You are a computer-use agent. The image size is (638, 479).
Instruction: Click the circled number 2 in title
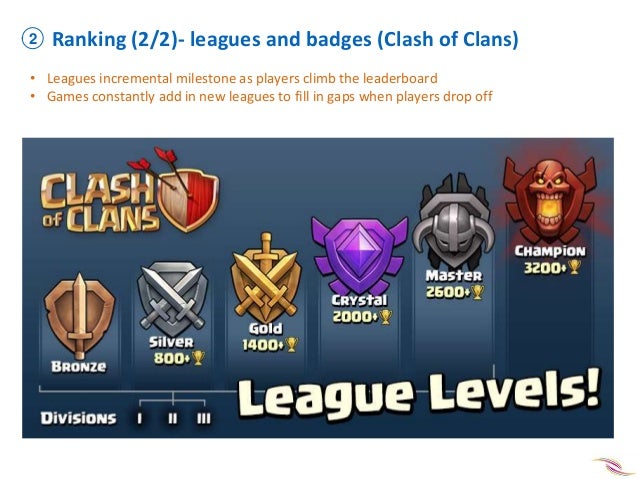point(32,39)
